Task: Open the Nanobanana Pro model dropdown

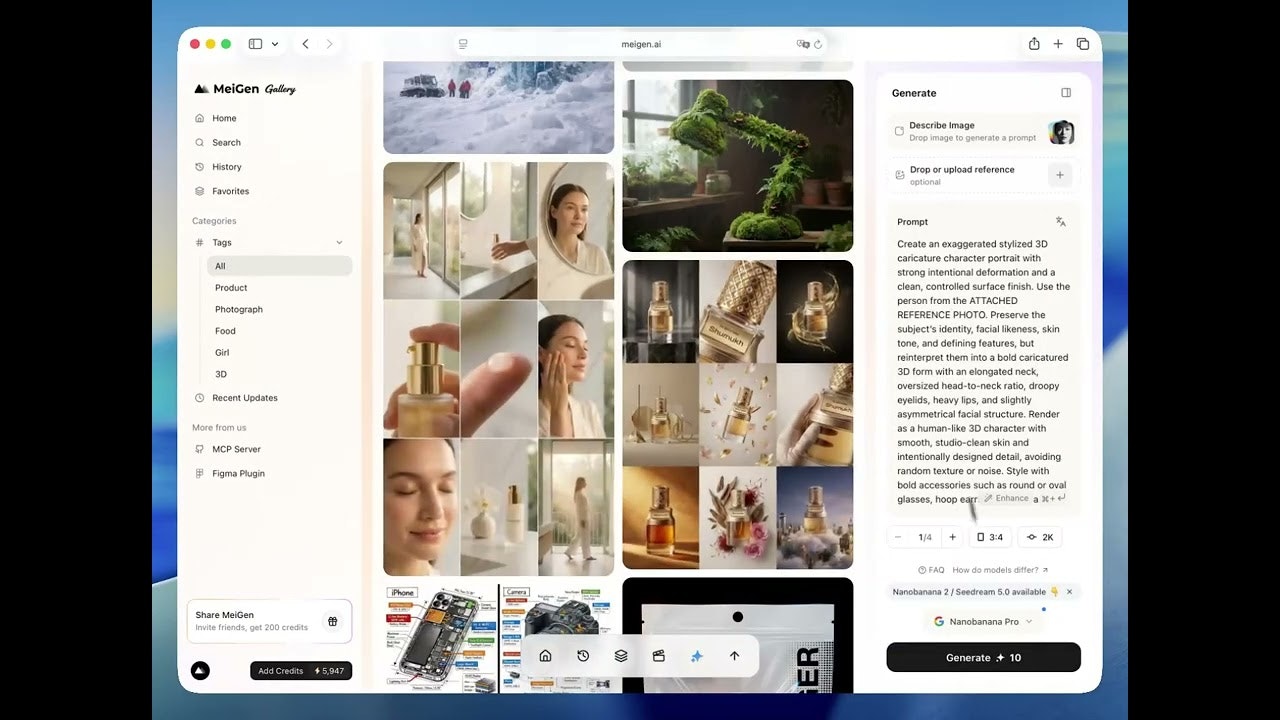Action: (x=983, y=621)
